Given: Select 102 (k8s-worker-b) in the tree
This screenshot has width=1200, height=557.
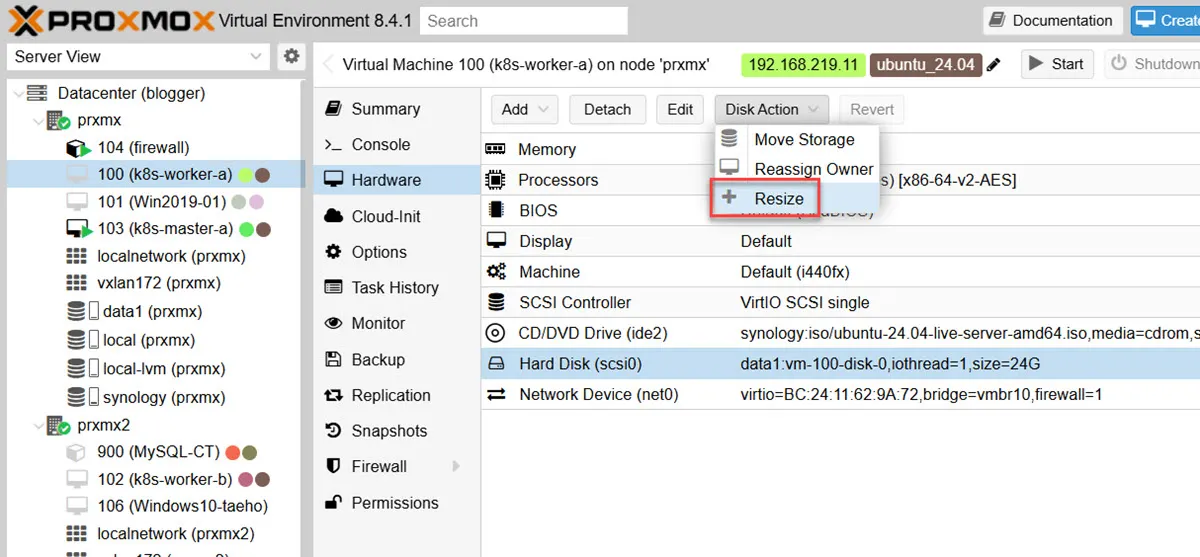Looking at the screenshot, I should click(x=165, y=479).
